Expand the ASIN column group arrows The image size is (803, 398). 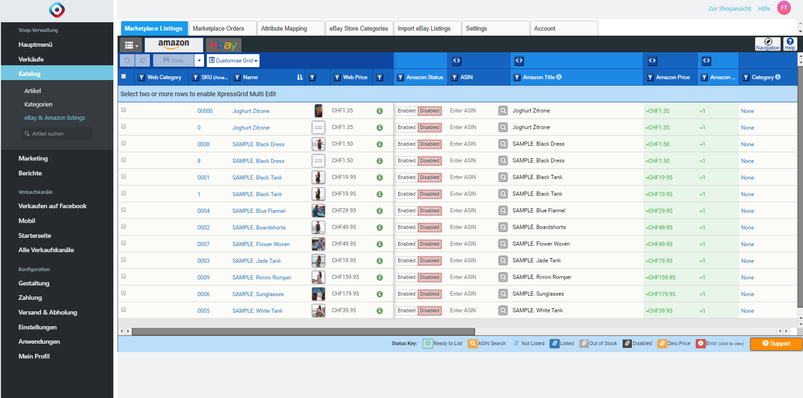coord(457,60)
